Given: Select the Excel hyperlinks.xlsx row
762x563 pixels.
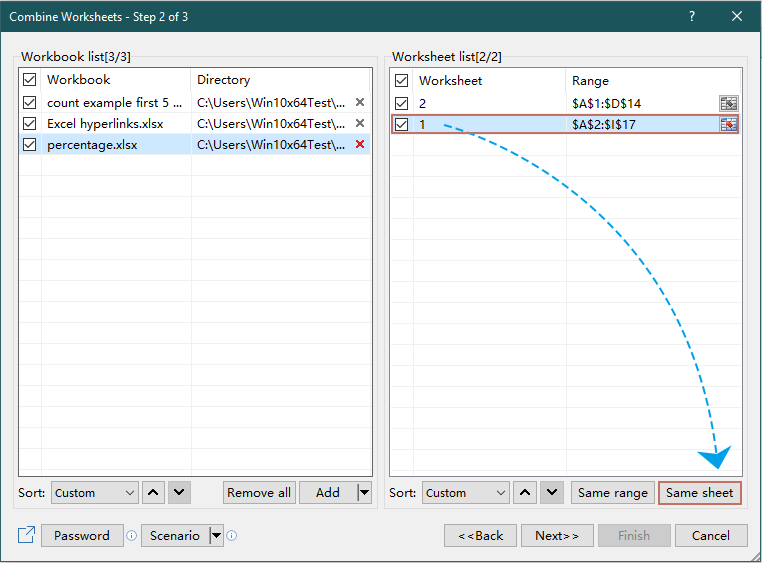Looking at the screenshot, I should click(x=105, y=124).
